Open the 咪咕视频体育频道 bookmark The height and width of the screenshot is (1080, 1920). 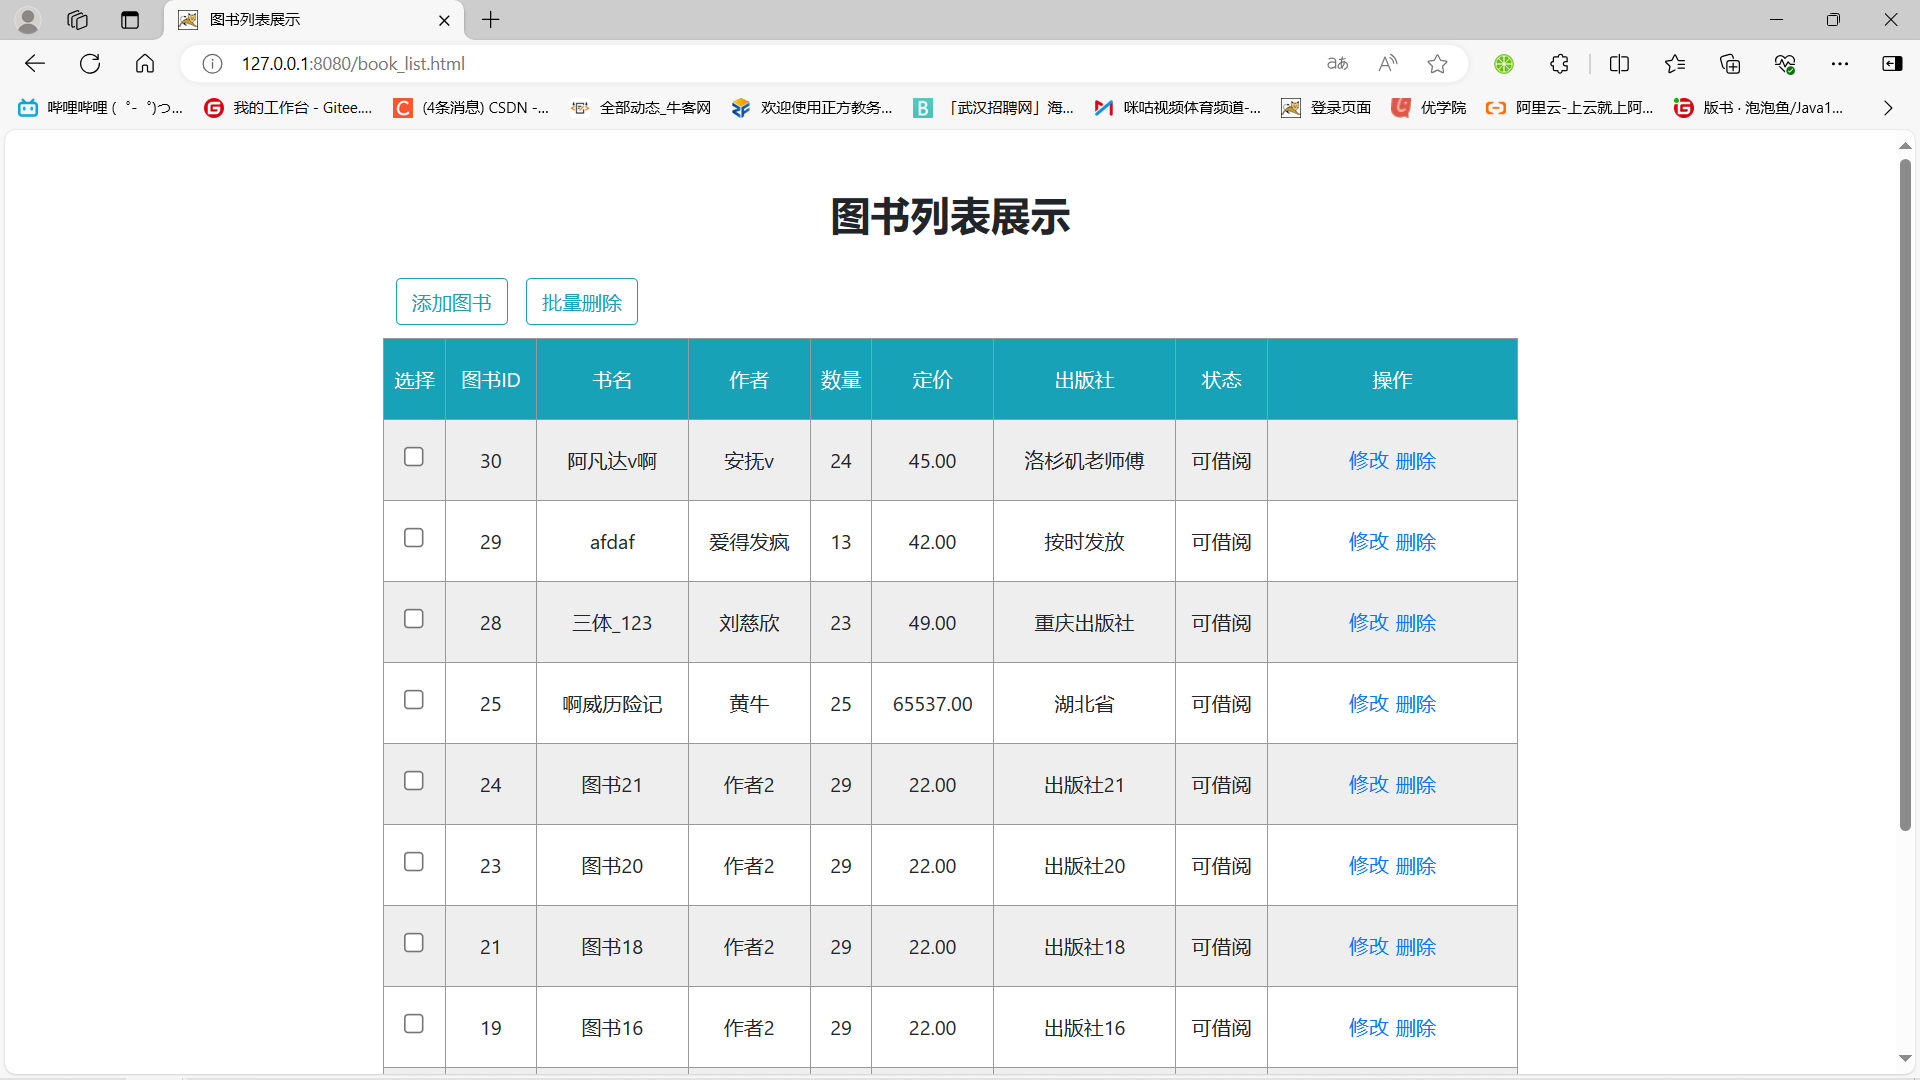pos(1177,108)
